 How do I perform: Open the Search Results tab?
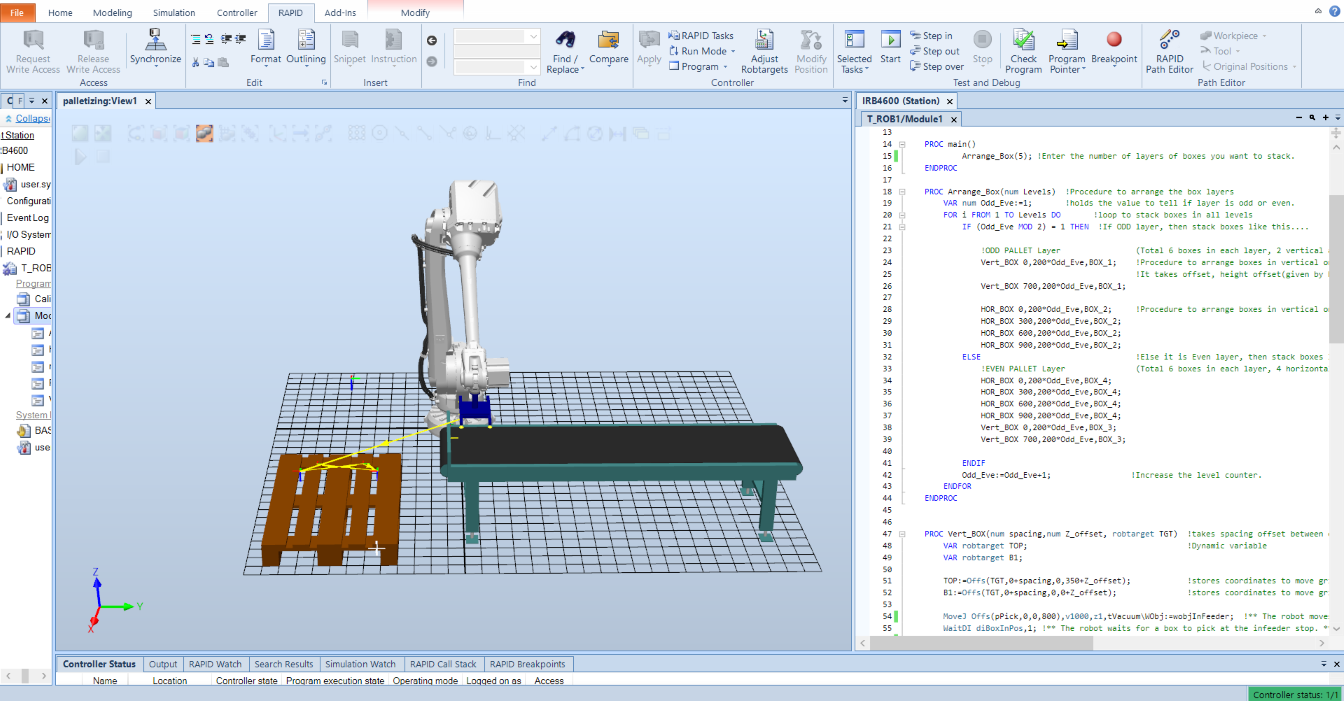pos(283,664)
